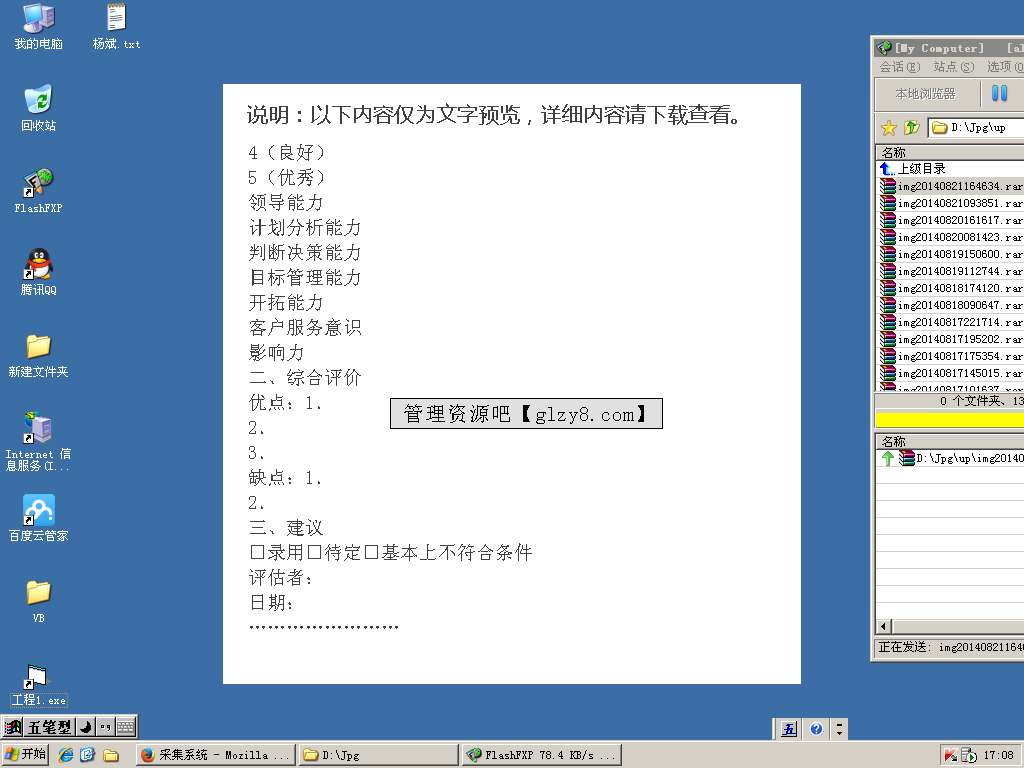This screenshot has height=768, width=1024.
Task: Click the upper 名称 column header
Action: 950,152
